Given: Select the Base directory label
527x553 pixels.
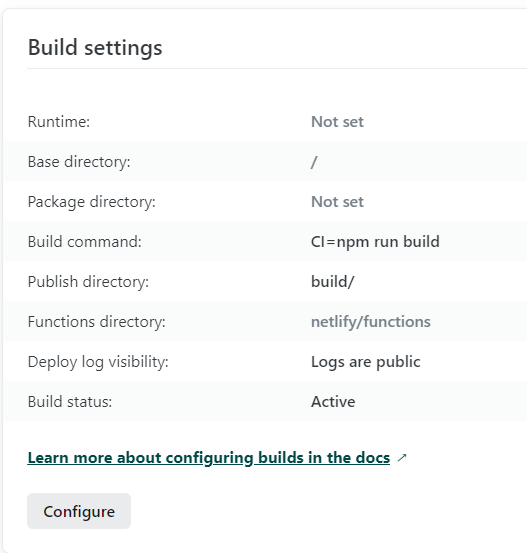Looking at the screenshot, I should tap(79, 162).
